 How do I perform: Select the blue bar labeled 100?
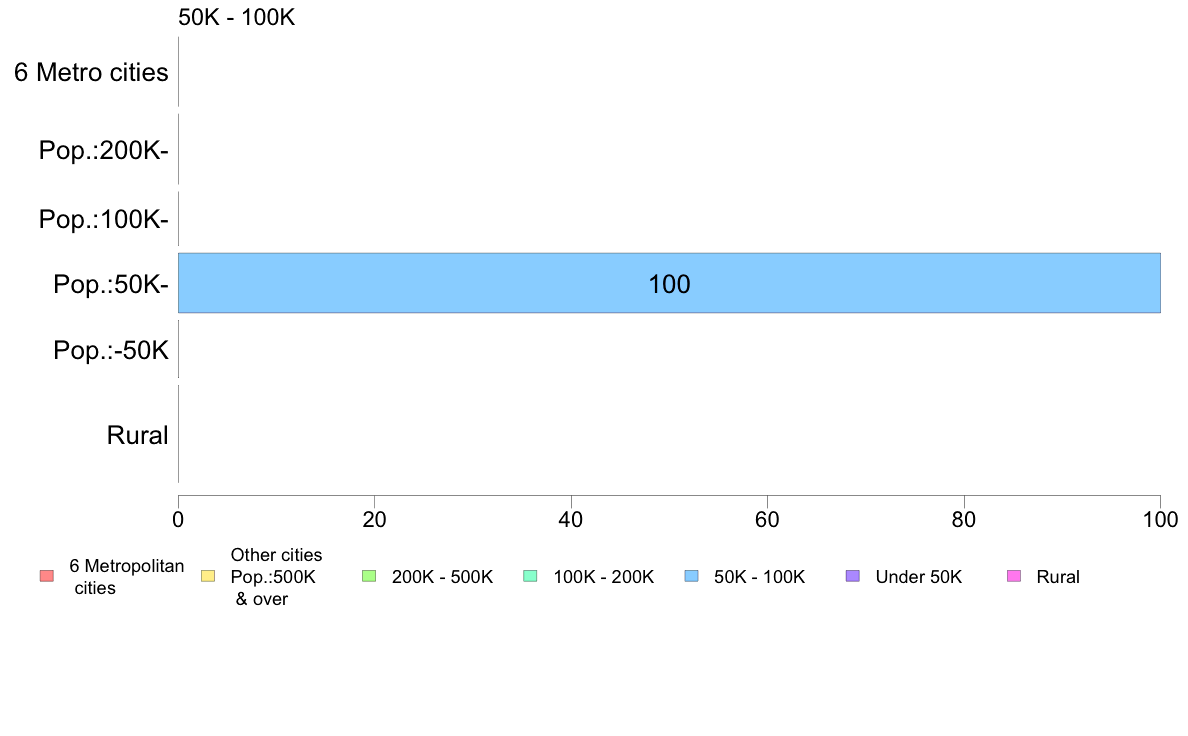point(669,283)
